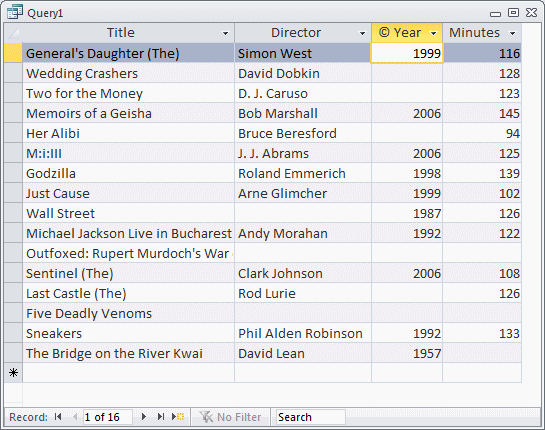Open © Year column dropdown arrow
545x430 pixels.
pos(433,33)
